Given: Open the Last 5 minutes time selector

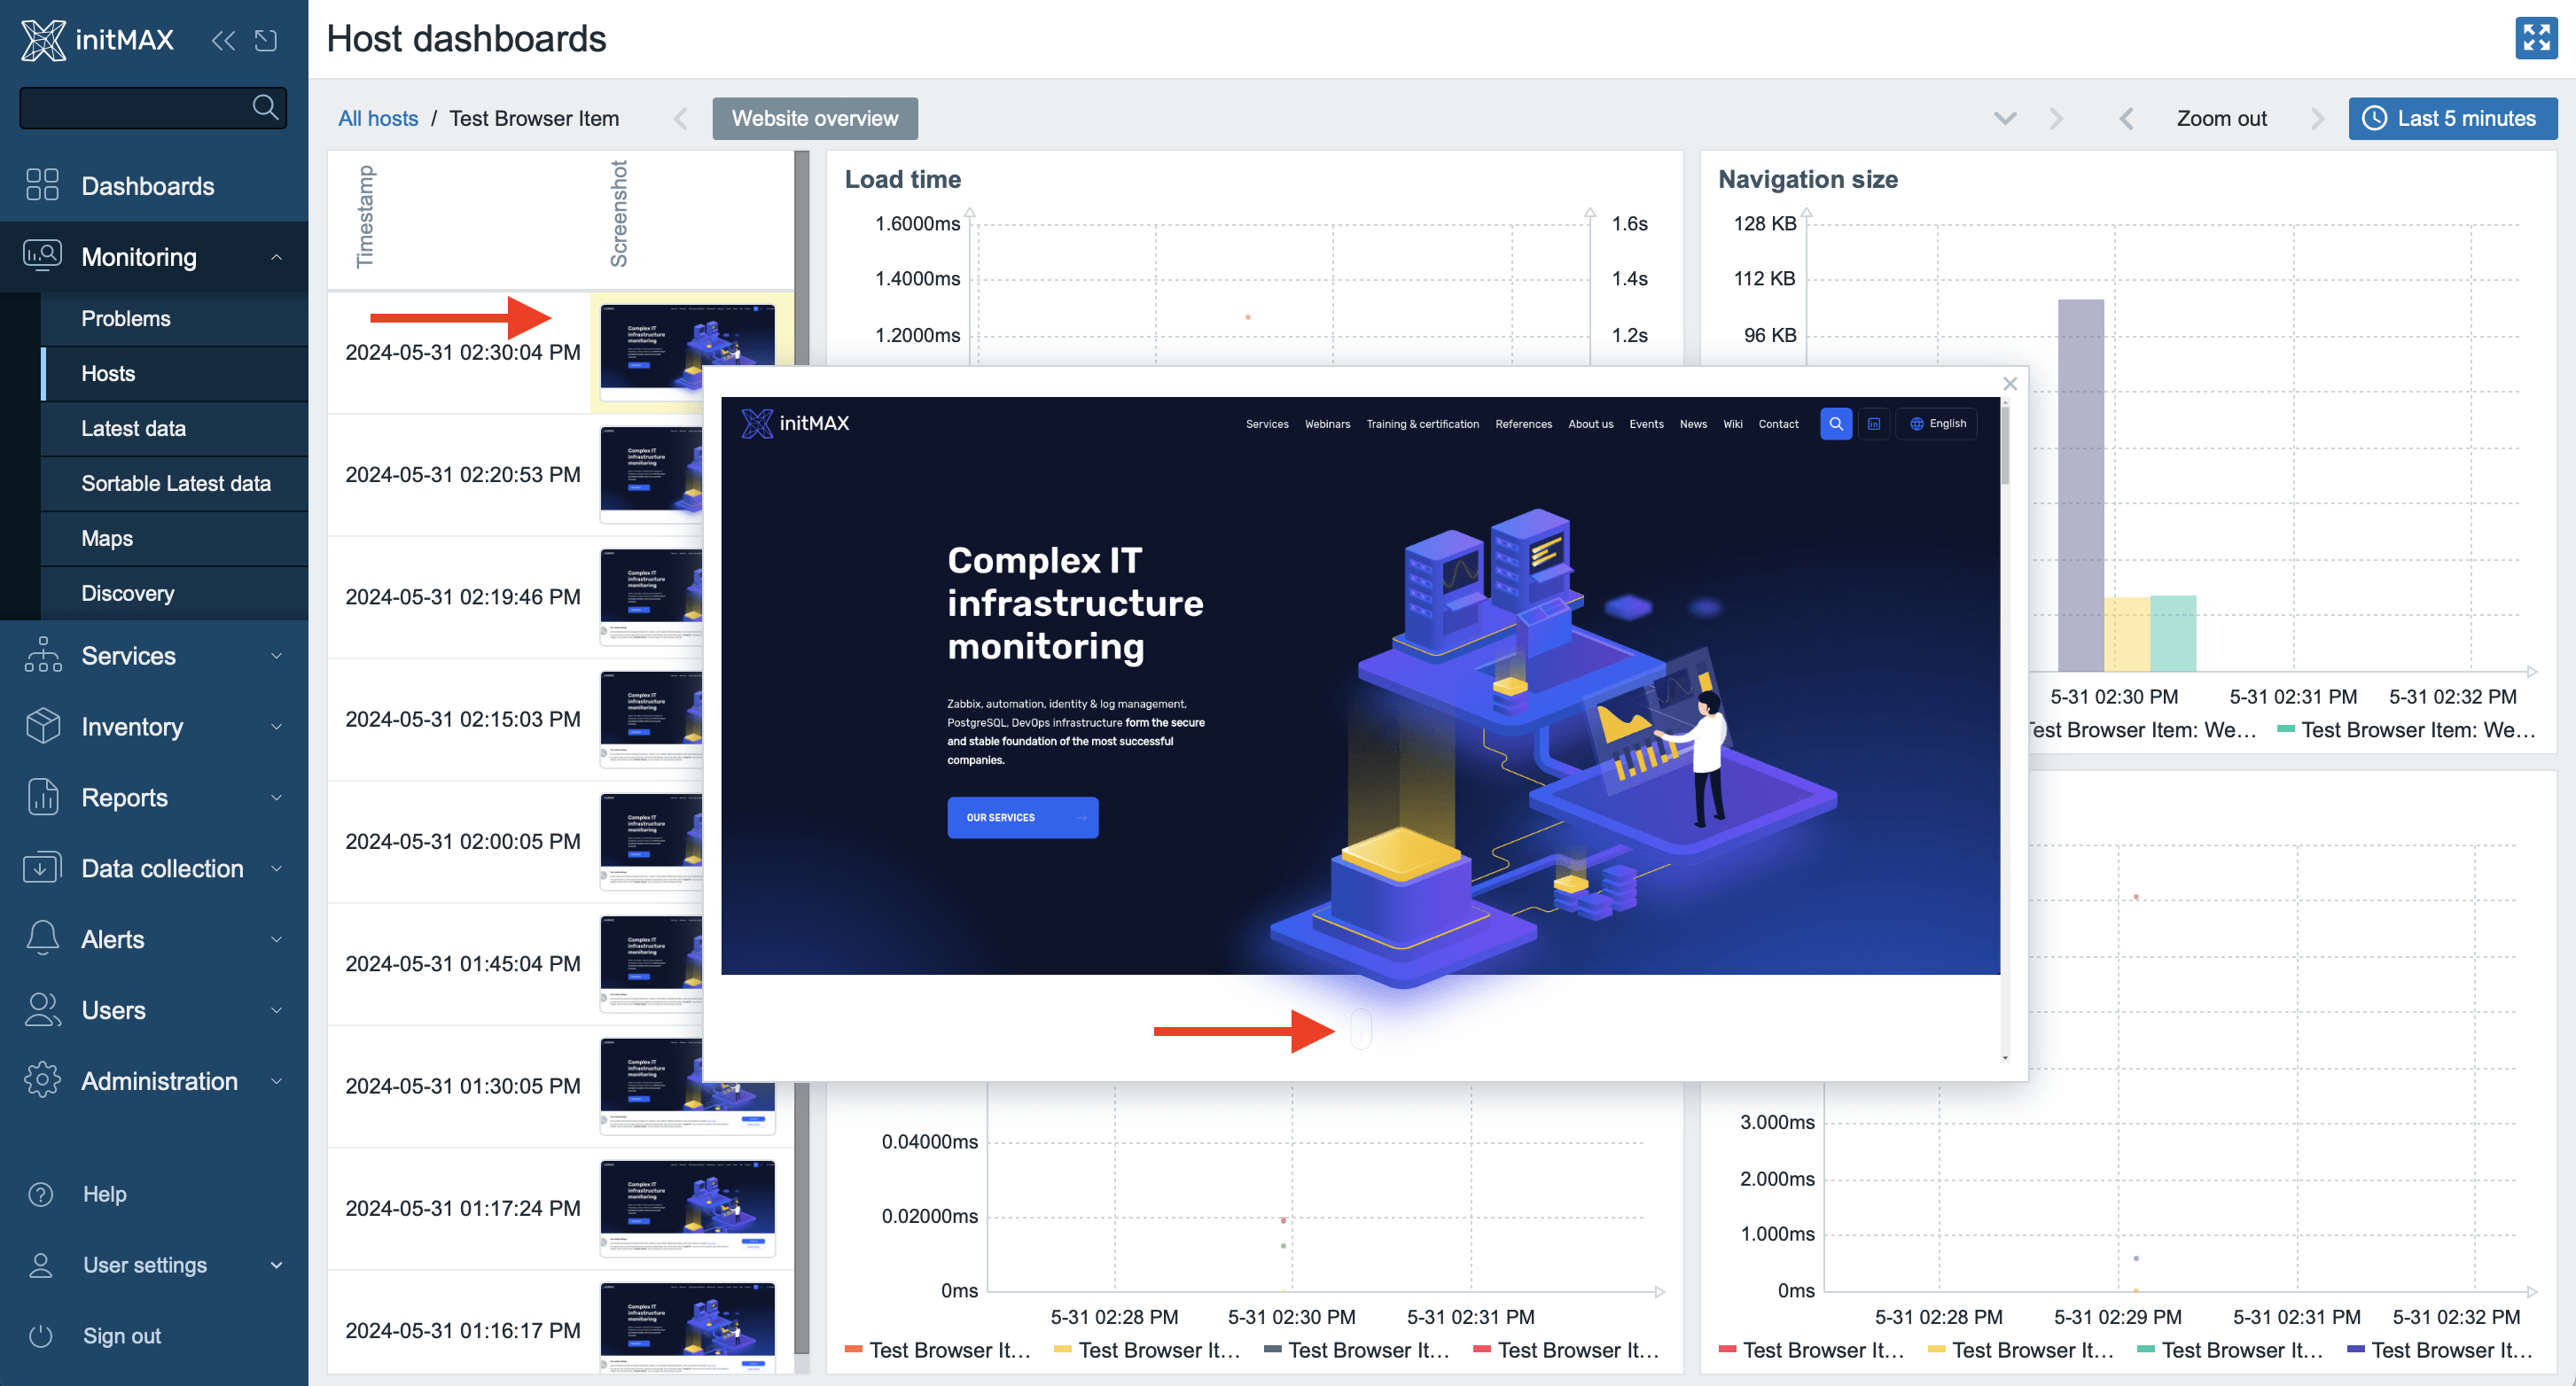Looking at the screenshot, I should point(2452,118).
